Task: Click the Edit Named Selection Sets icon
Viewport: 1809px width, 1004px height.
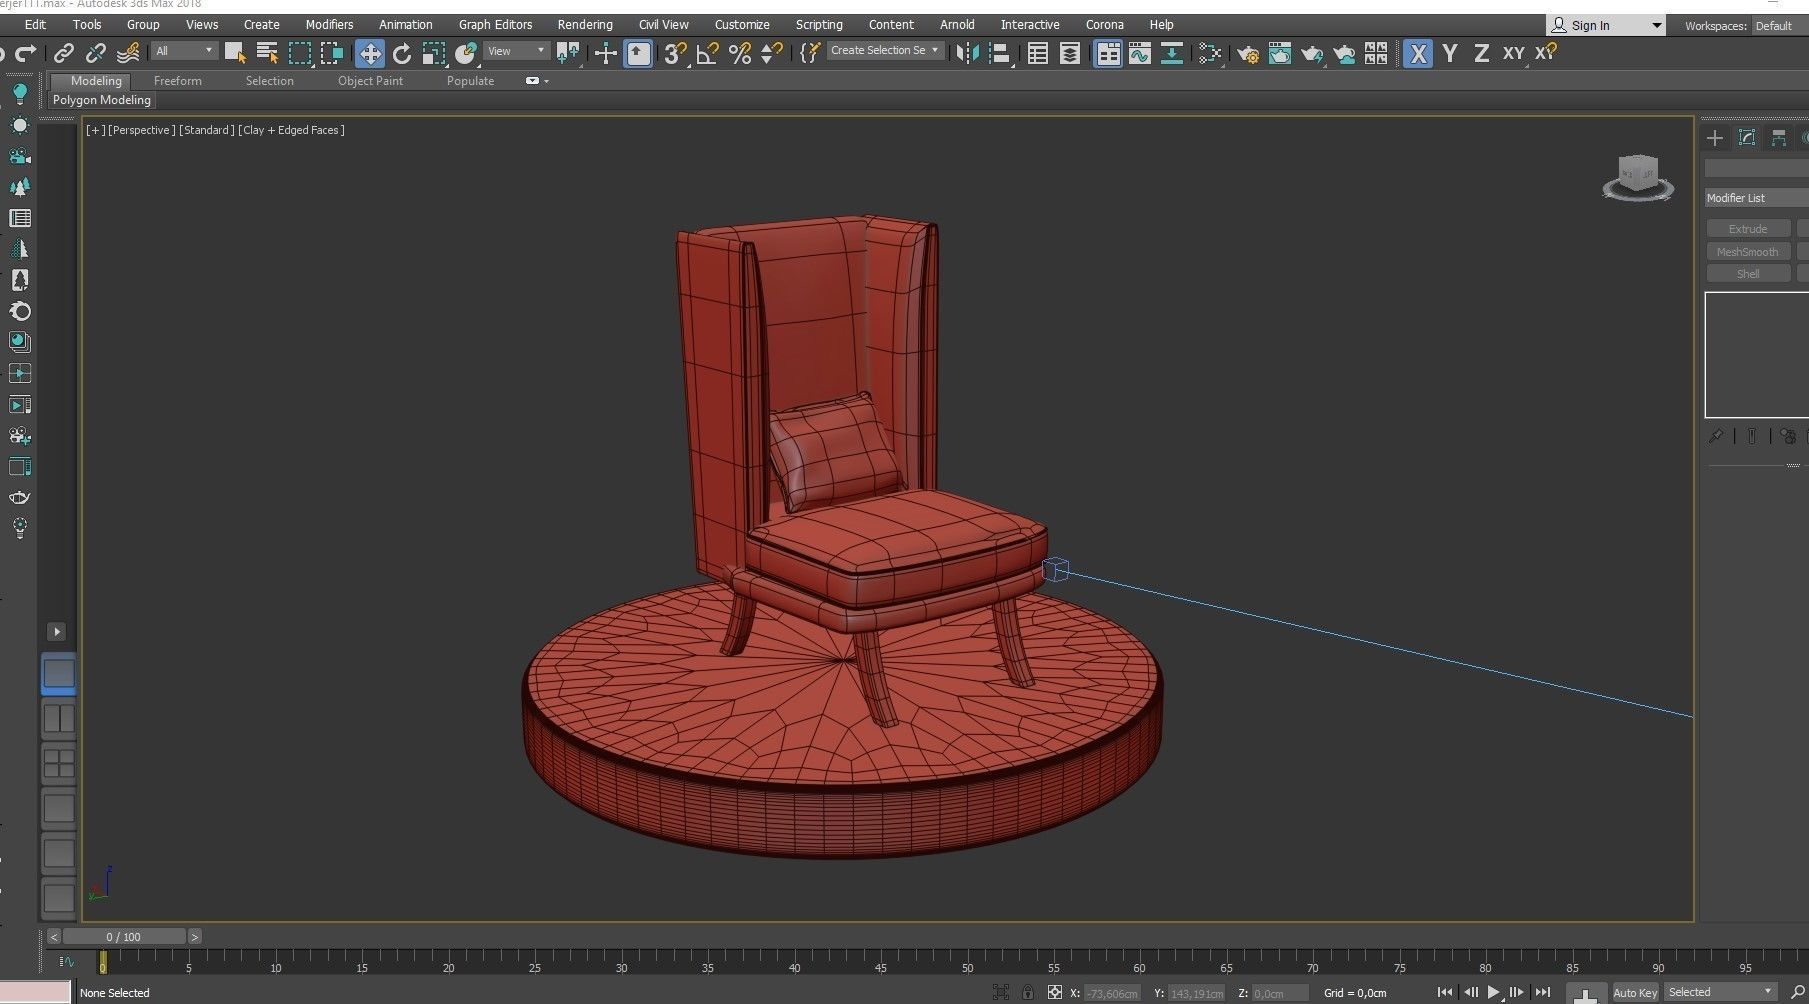Action: point(810,53)
